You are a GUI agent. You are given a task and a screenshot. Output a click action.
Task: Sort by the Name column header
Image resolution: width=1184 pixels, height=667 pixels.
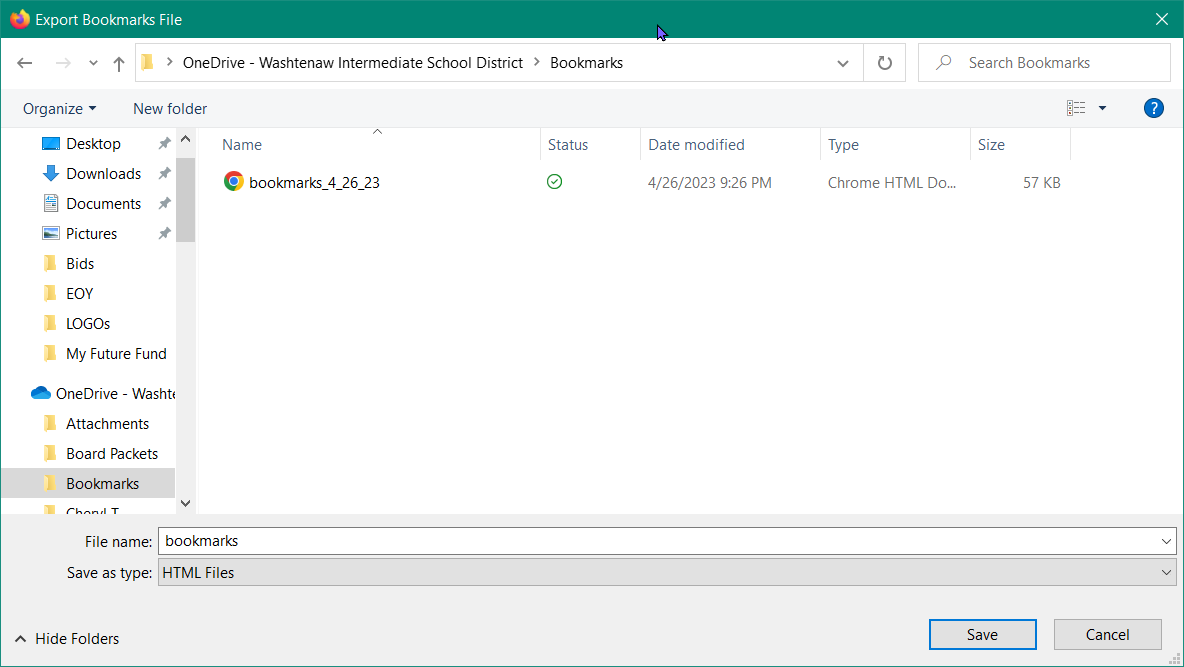(242, 145)
